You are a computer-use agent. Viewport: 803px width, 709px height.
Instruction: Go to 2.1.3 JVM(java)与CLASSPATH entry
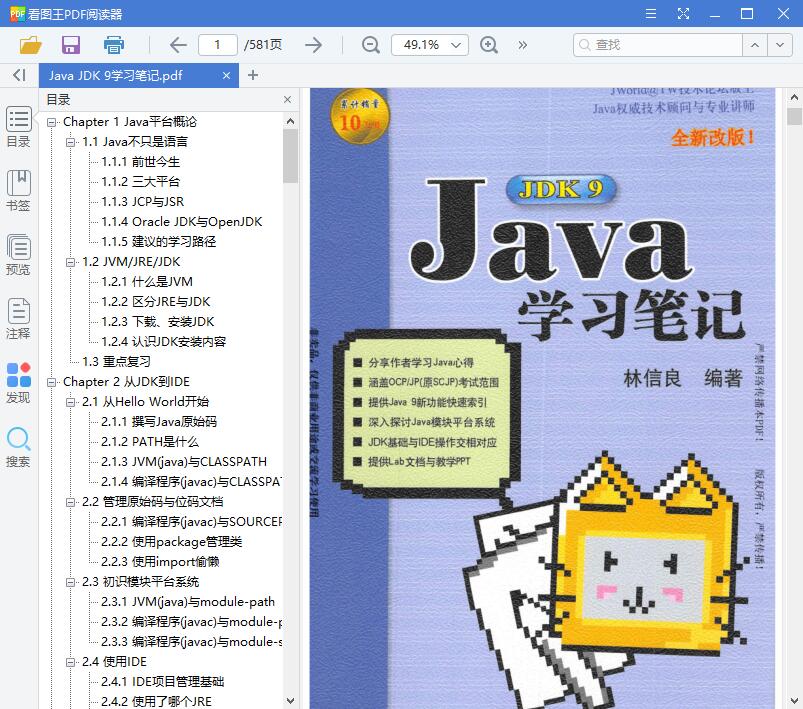pyautogui.click(x=184, y=462)
